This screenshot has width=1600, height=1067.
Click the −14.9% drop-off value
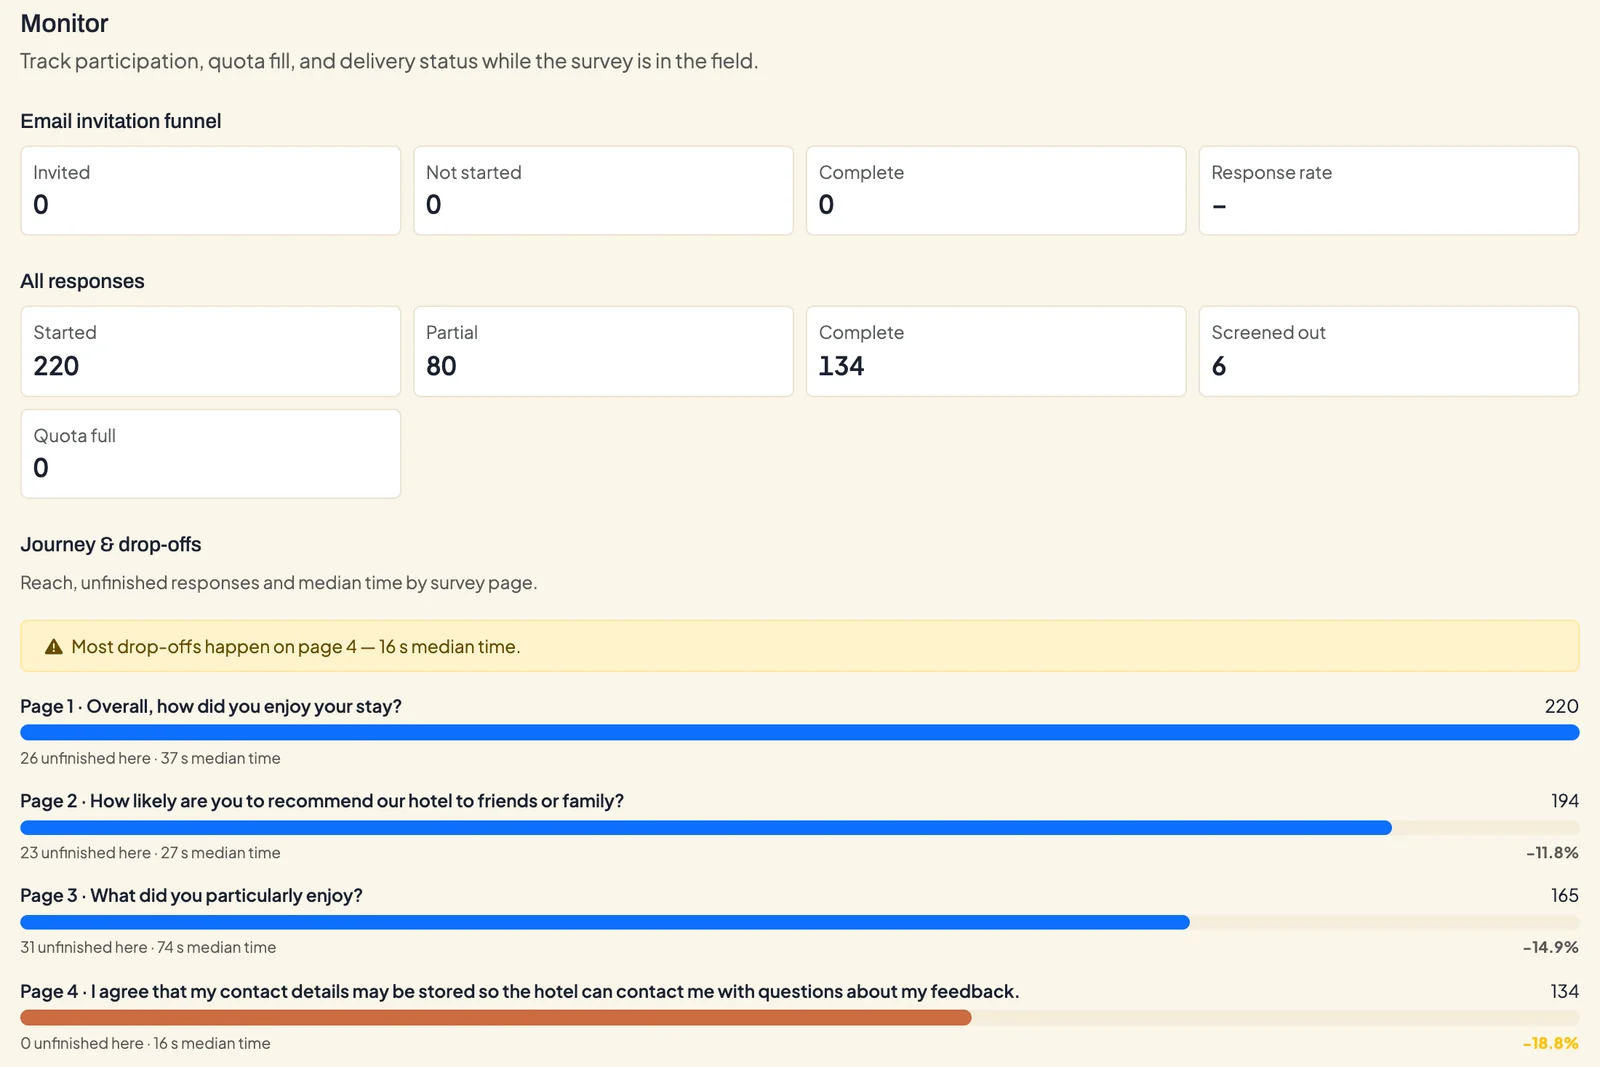1551,948
